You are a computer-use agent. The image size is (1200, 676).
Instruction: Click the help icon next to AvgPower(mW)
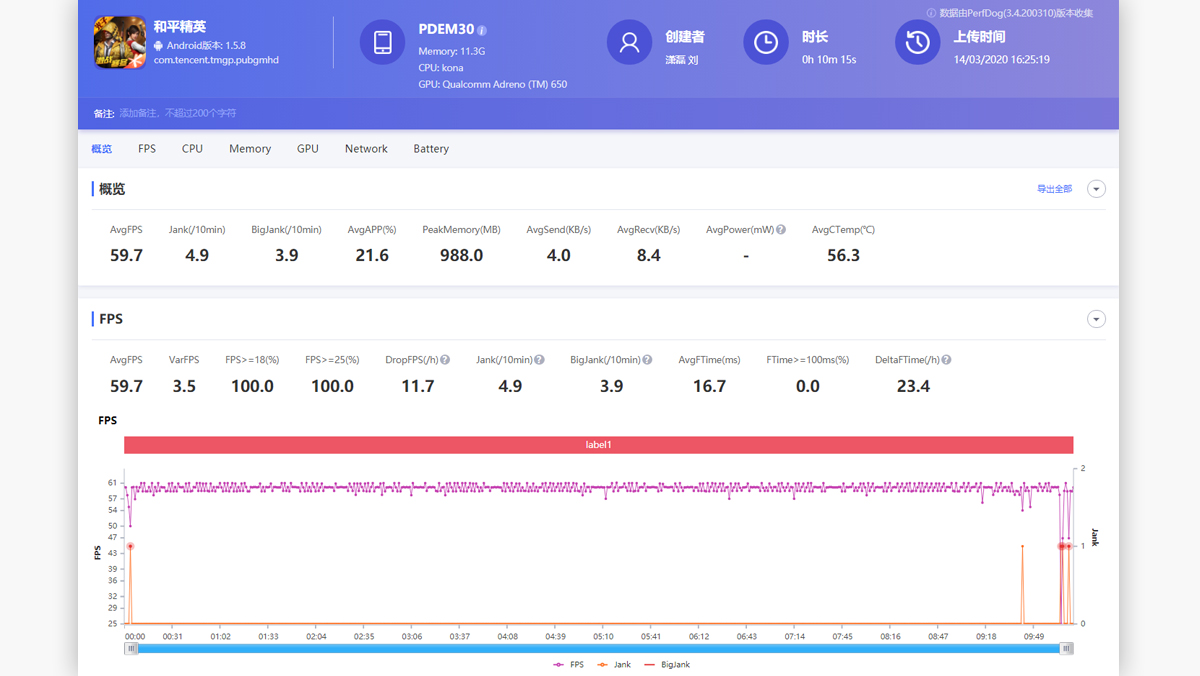[781, 229]
